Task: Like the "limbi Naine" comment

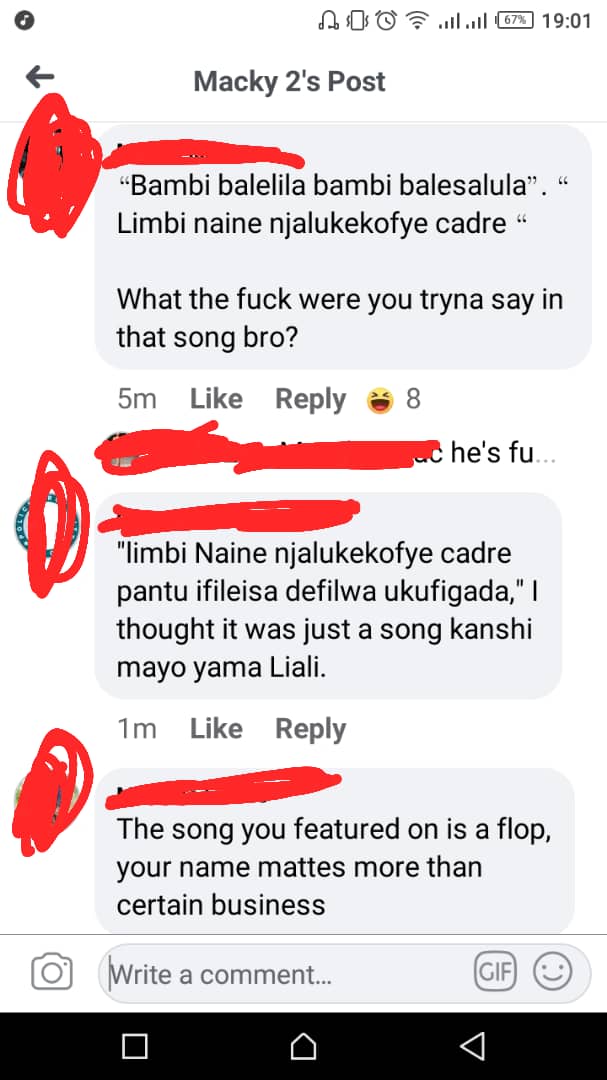Action: [216, 729]
